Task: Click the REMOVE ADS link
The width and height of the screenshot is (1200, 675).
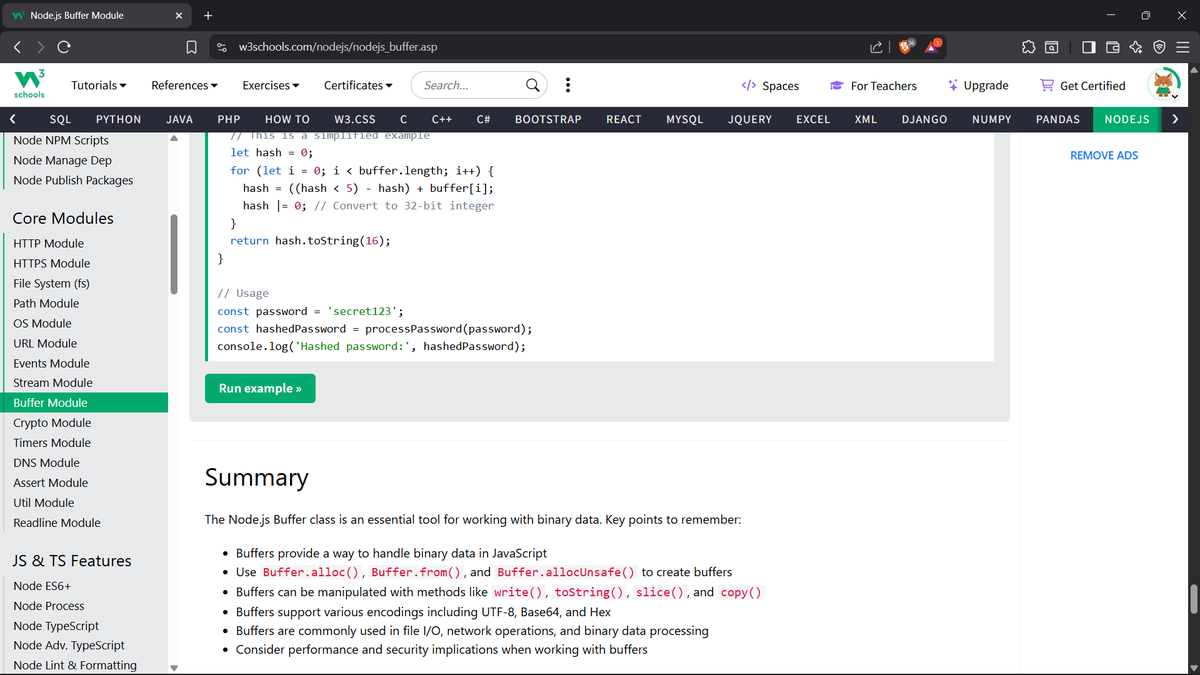Action: (x=1104, y=155)
